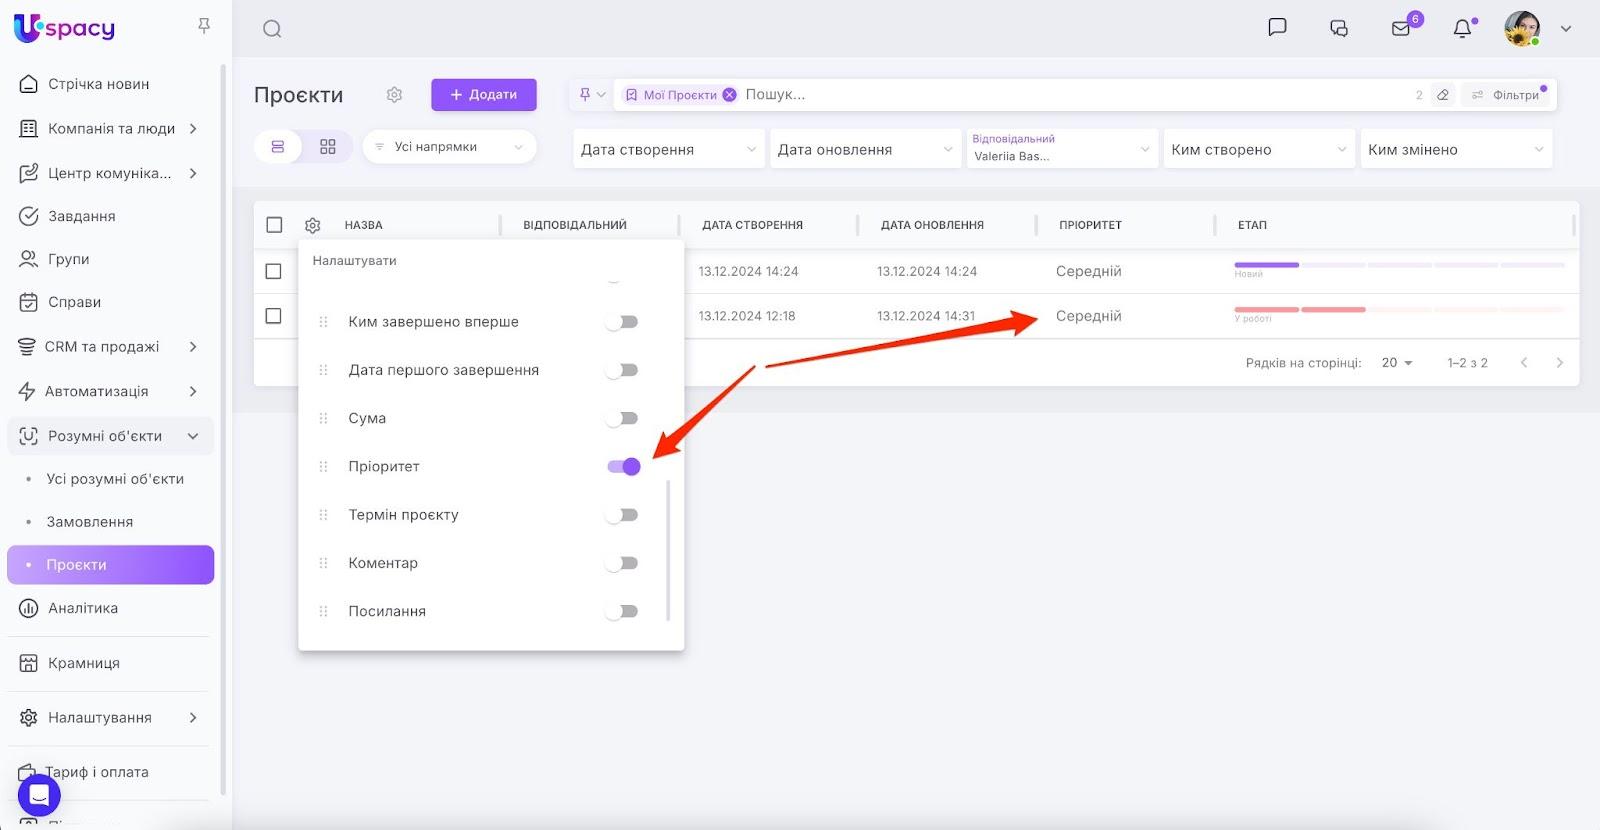Enable the Сума column toggle
1600x830 pixels.
(622, 419)
